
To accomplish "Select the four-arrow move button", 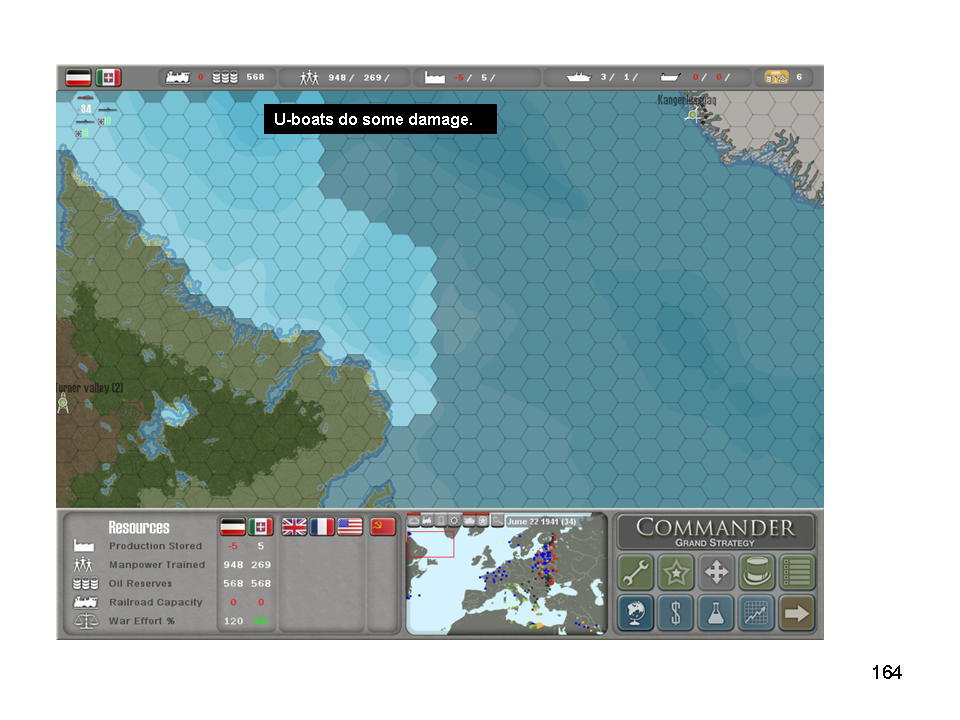I will point(717,573).
